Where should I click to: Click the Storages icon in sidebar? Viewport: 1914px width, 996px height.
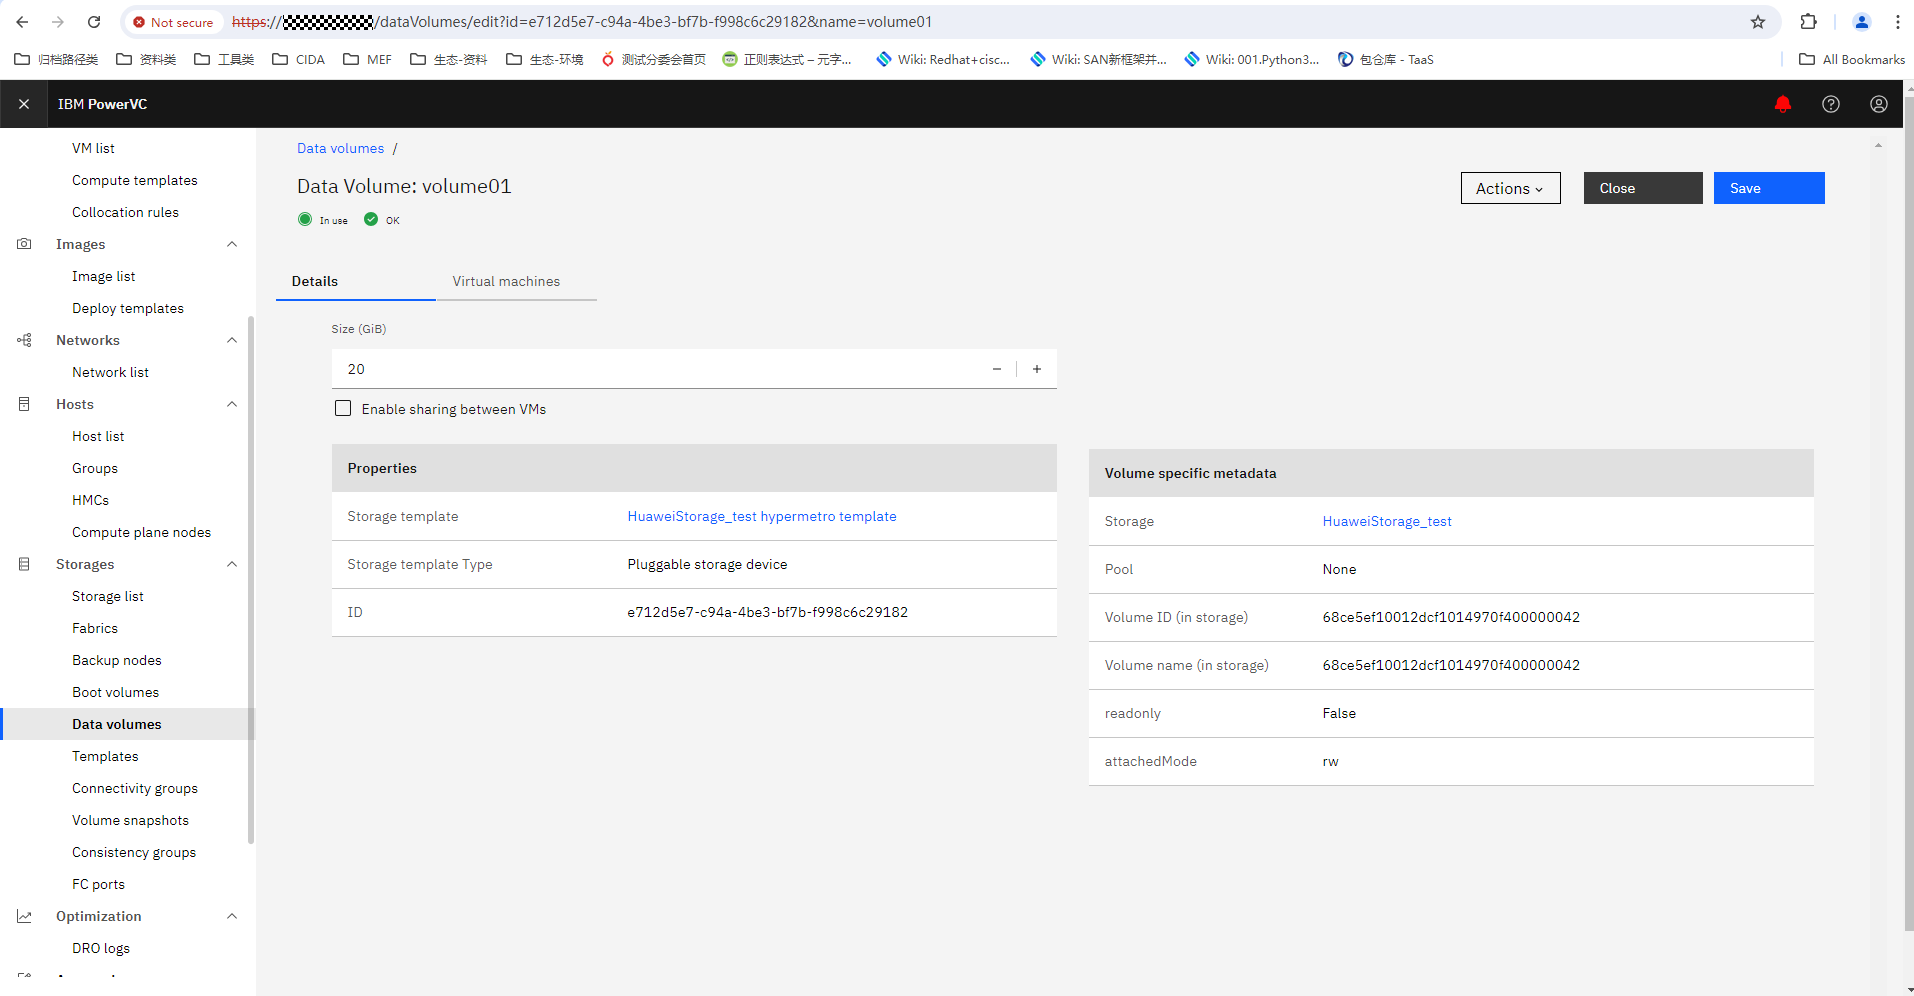pyautogui.click(x=24, y=564)
